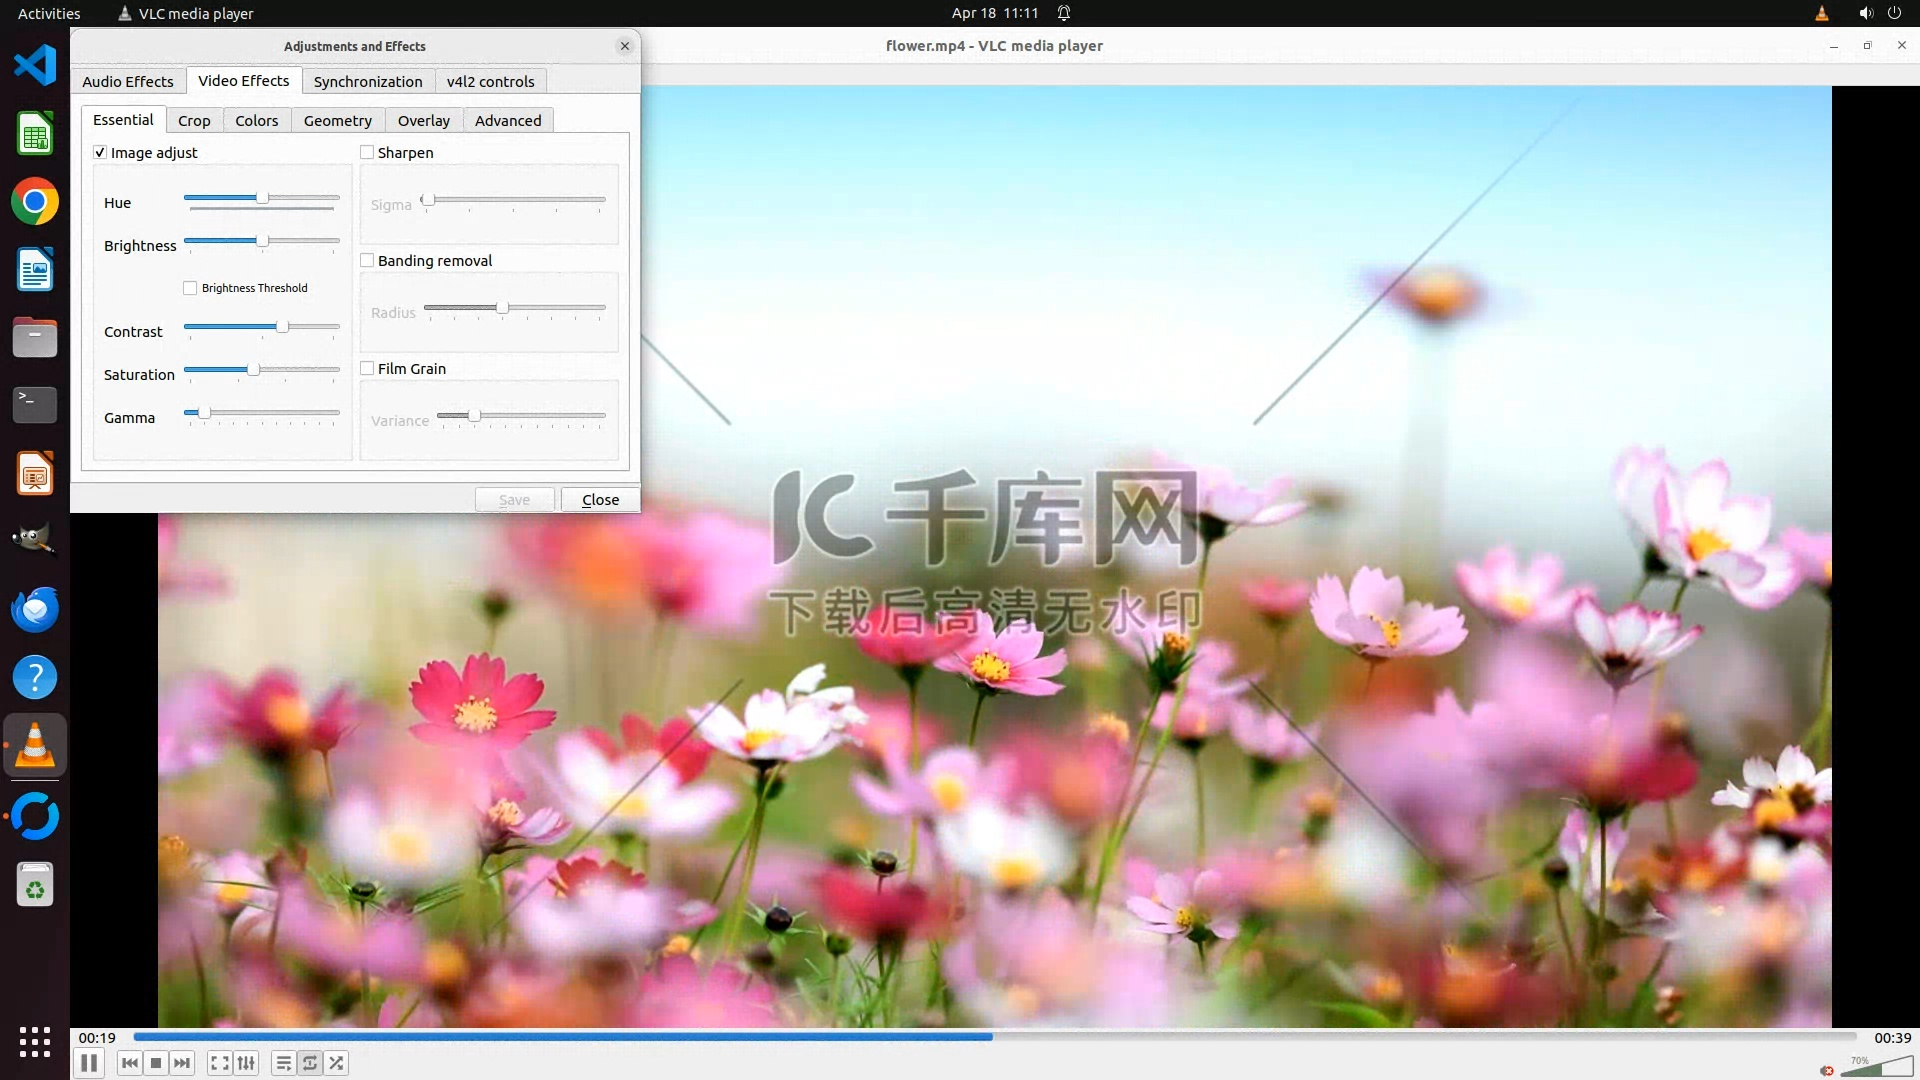Toggle the loop mode button
The width and height of the screenshot is (1920, 1080).
click(x=310, y=1063)
